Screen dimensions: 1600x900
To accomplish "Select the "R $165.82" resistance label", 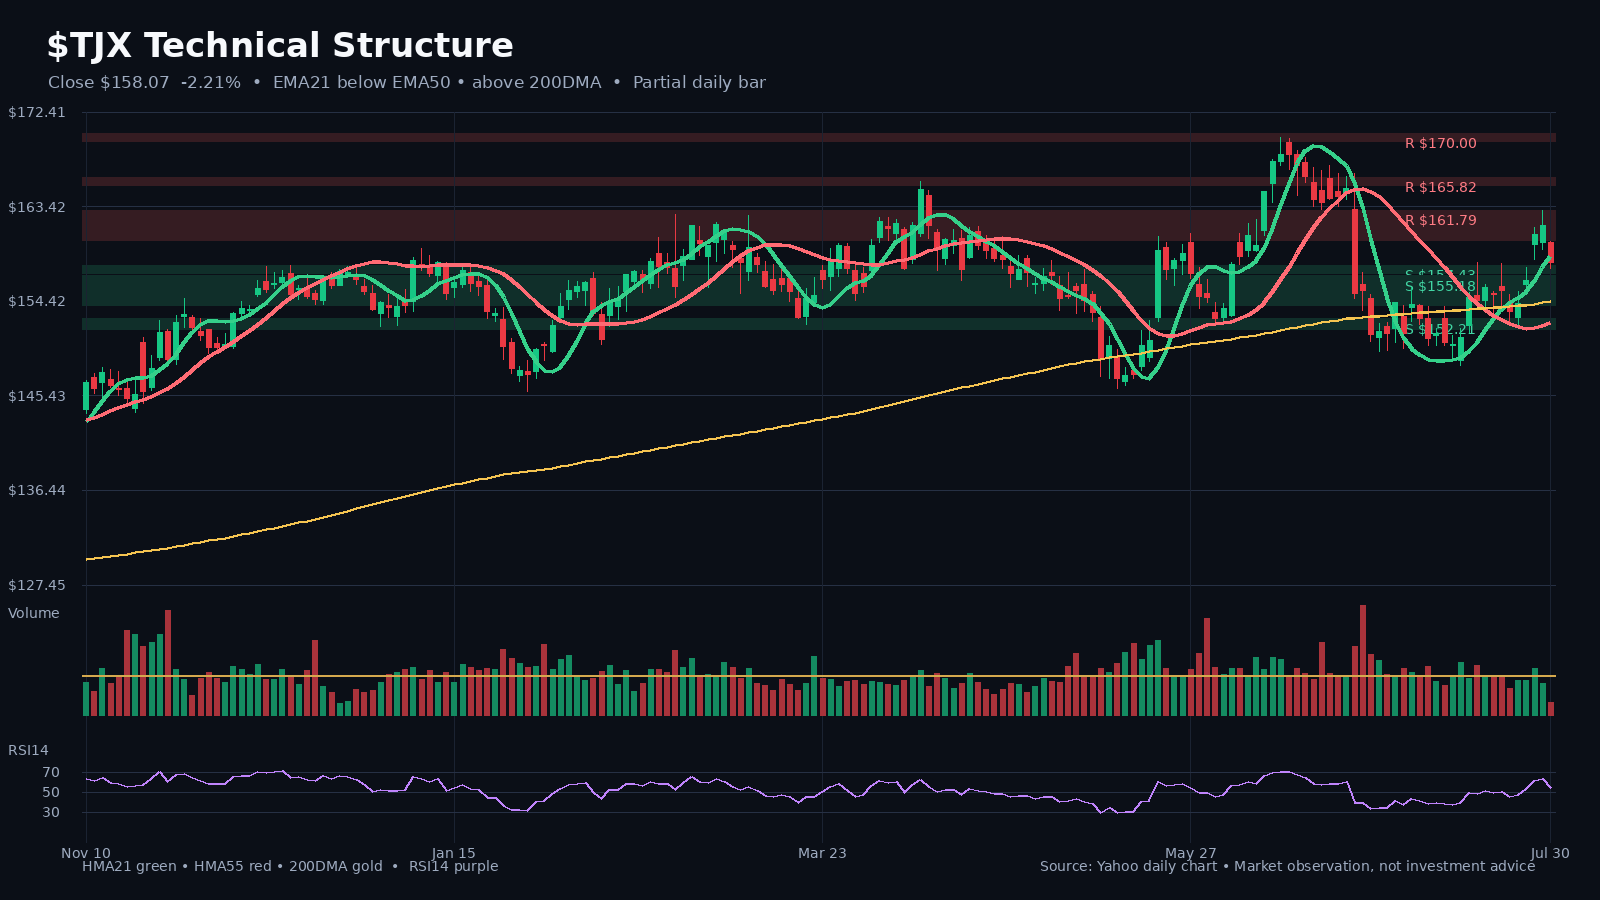I will [1441, 188].
